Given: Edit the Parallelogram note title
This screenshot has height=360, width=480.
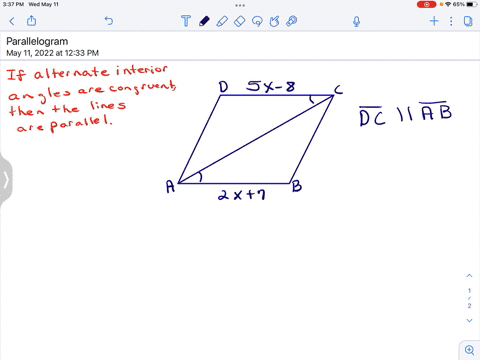Looking at the screenshot, I should pyautogui.click(x=37, y=41).
